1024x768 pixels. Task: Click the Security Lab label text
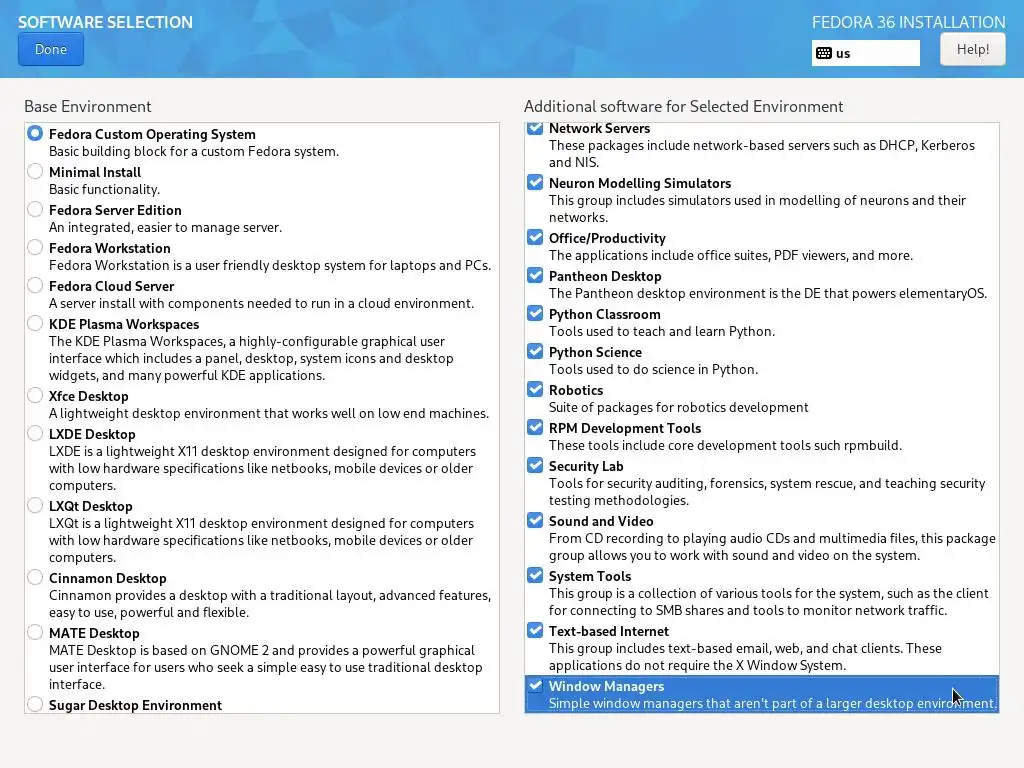(x=586, y=466)
